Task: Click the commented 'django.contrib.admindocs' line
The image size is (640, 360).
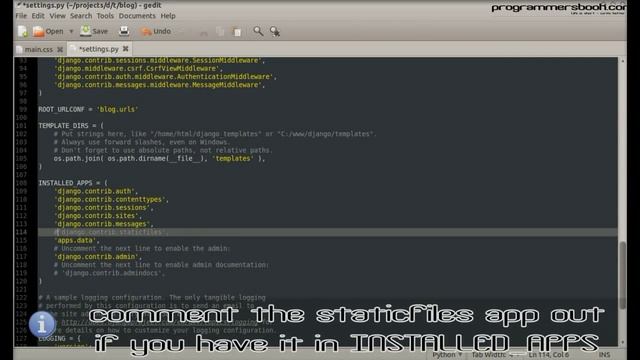Action: click(109, 273)
